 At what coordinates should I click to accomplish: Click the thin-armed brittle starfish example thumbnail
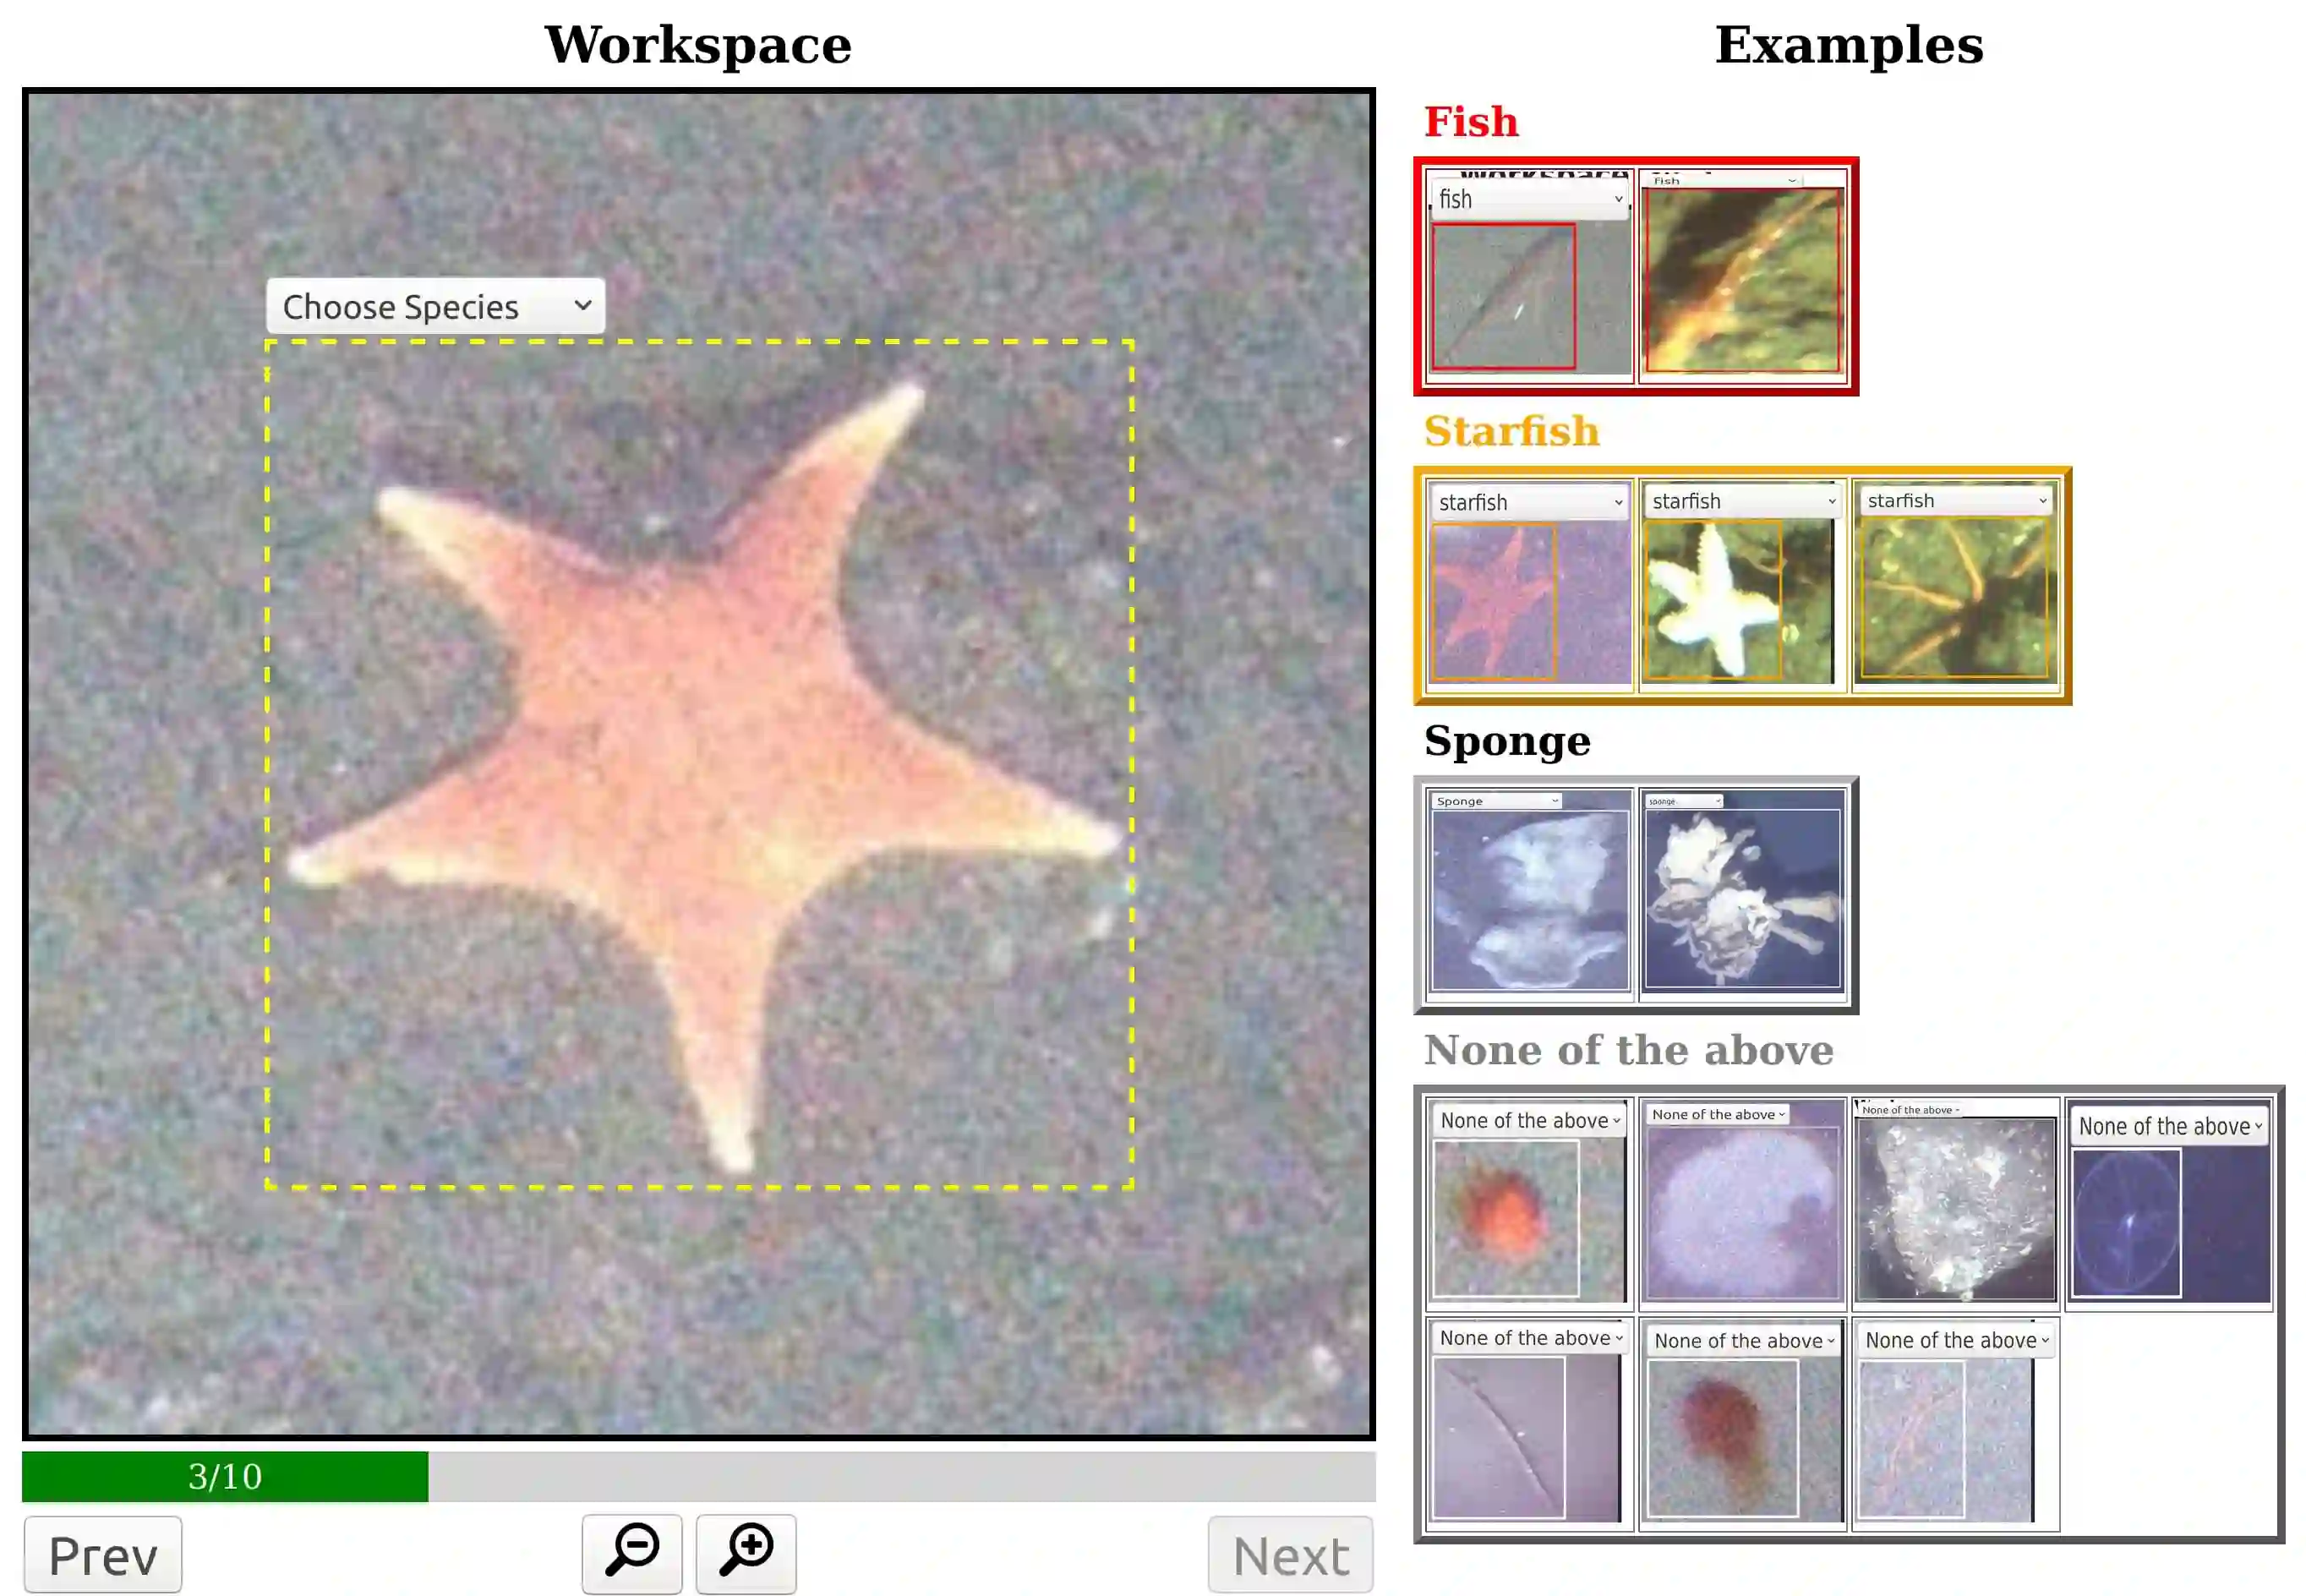(x=1955, y=600)
